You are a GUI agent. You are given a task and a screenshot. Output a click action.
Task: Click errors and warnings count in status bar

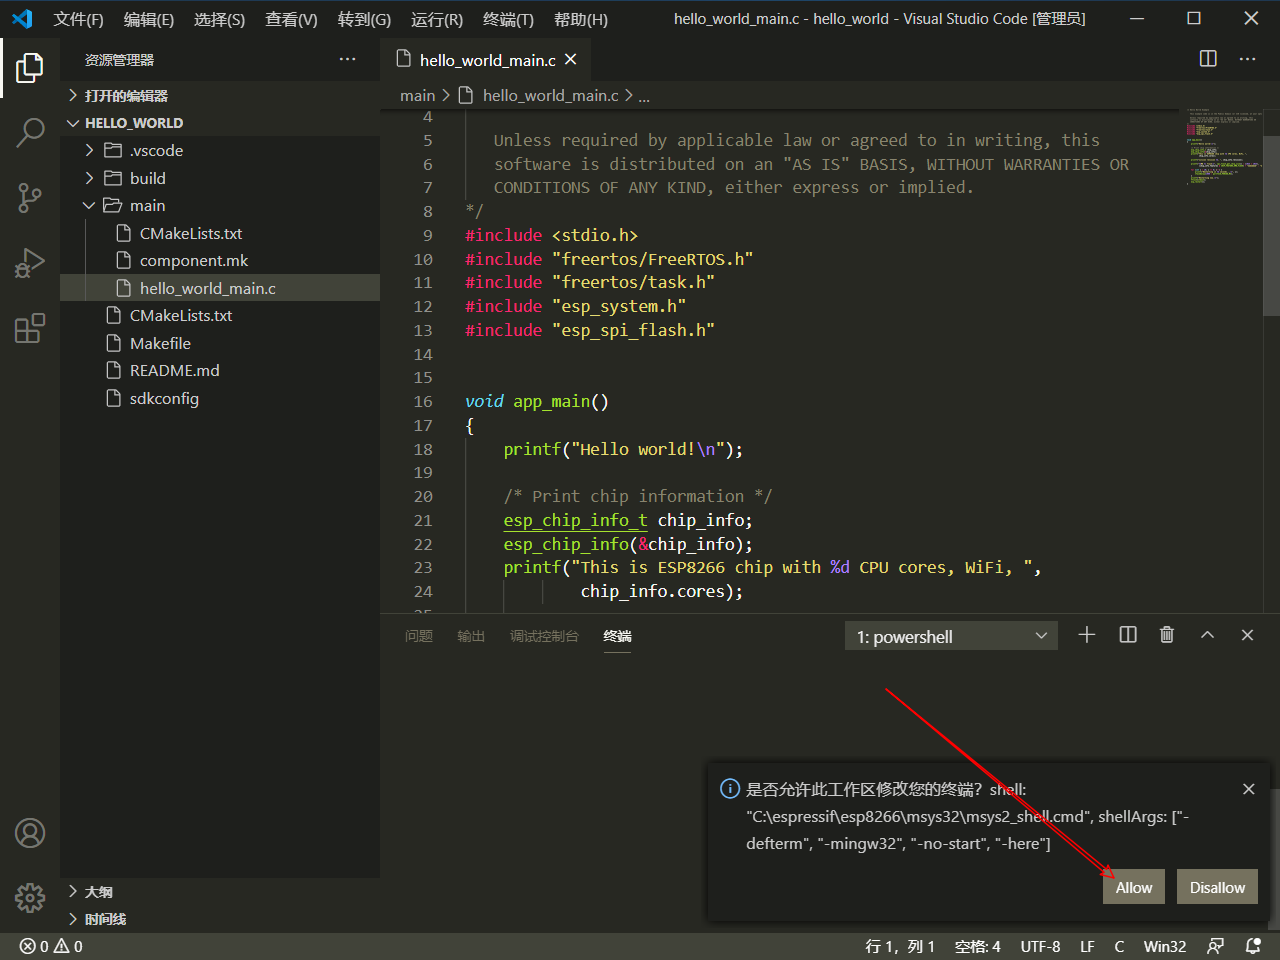tap(51, 946)
